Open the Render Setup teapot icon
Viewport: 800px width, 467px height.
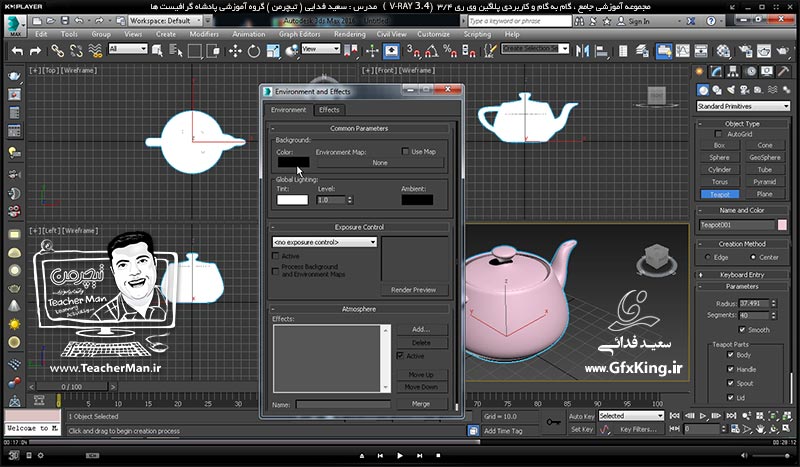click(745, 51)
